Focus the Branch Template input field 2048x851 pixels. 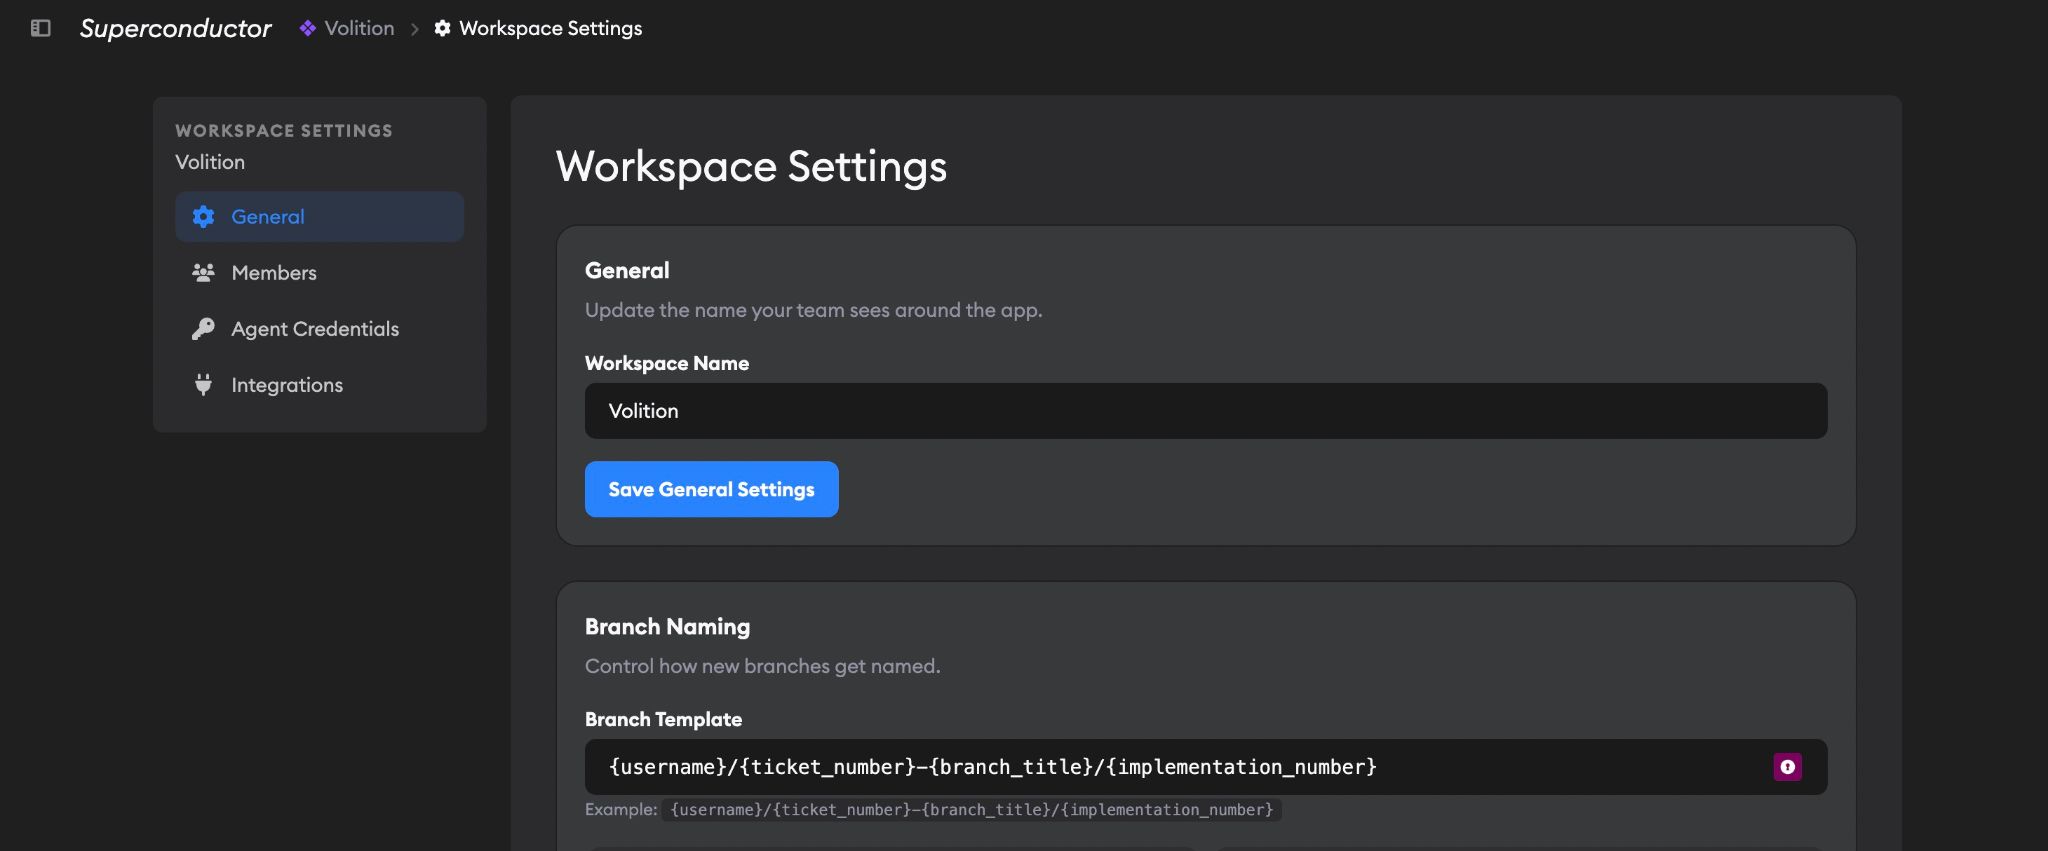[x=1206, y=767]
